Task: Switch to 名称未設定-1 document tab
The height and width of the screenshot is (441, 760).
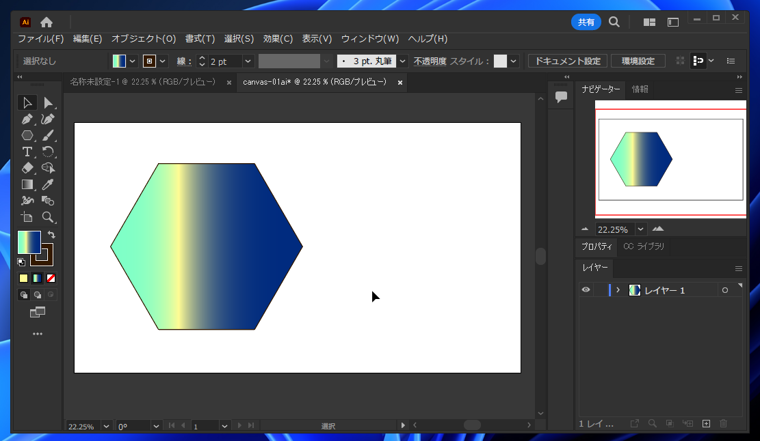Action: [x=142, y=82]
